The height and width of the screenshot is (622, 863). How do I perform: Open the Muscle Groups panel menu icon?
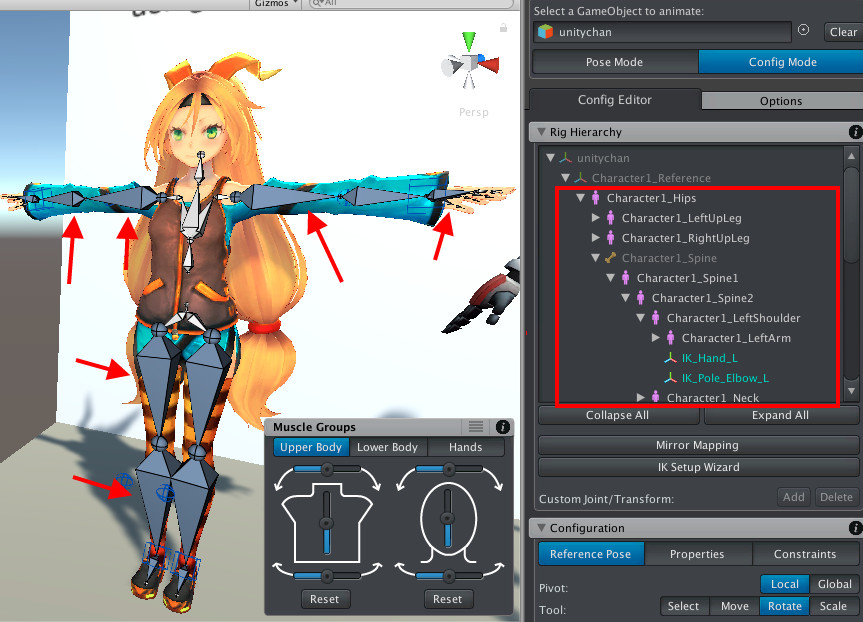476,427
